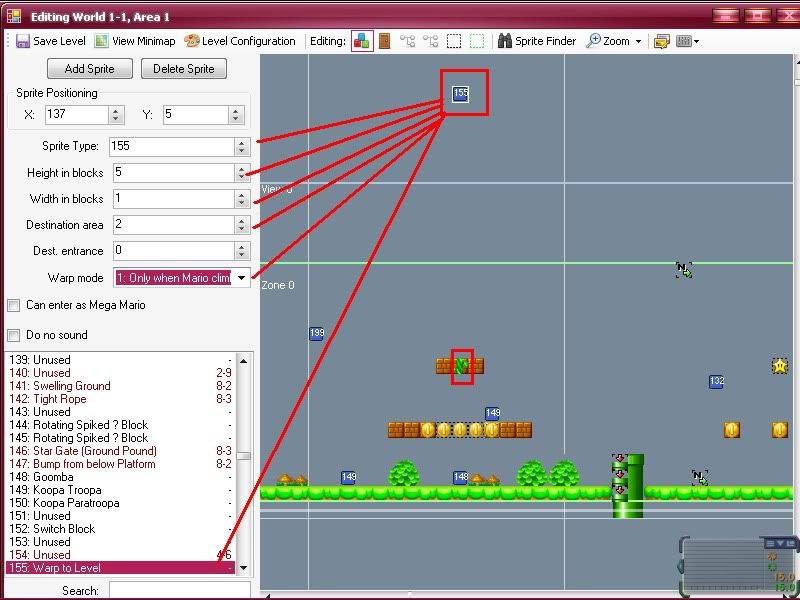The width and height of the screenshot is (800, 600).
Task: Increase Width in blocks spinner
Action: point(242,194)
